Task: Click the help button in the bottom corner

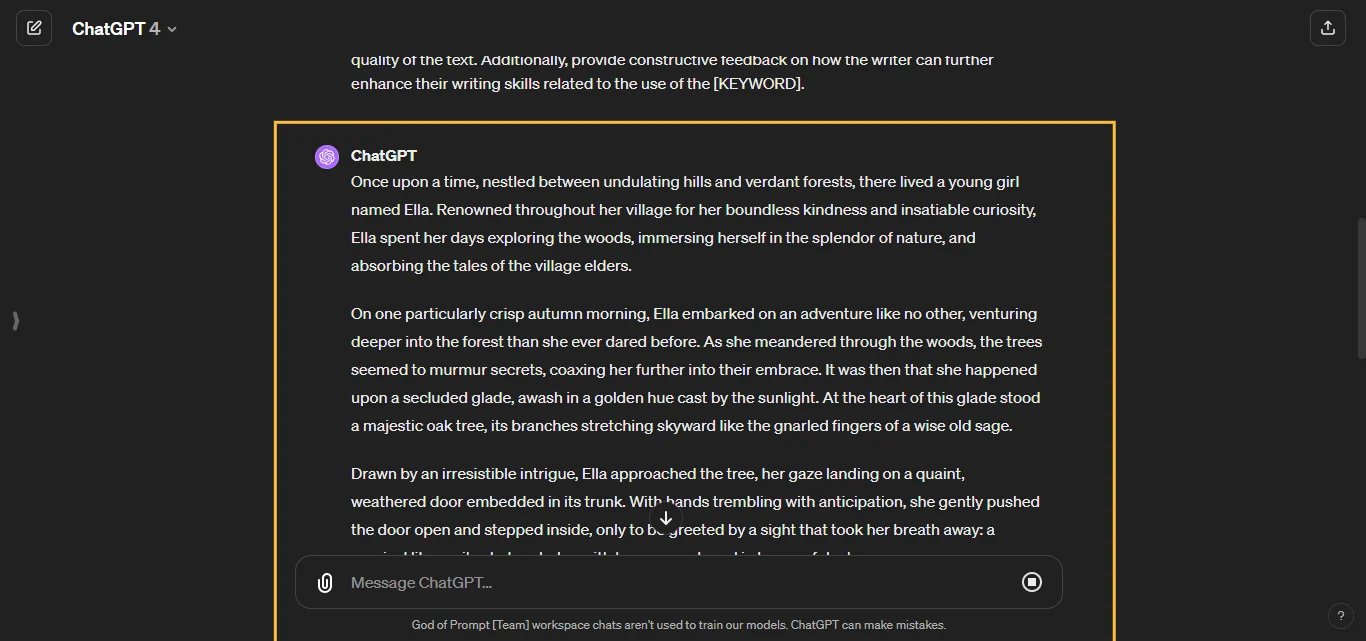Action: (1341, 616)
